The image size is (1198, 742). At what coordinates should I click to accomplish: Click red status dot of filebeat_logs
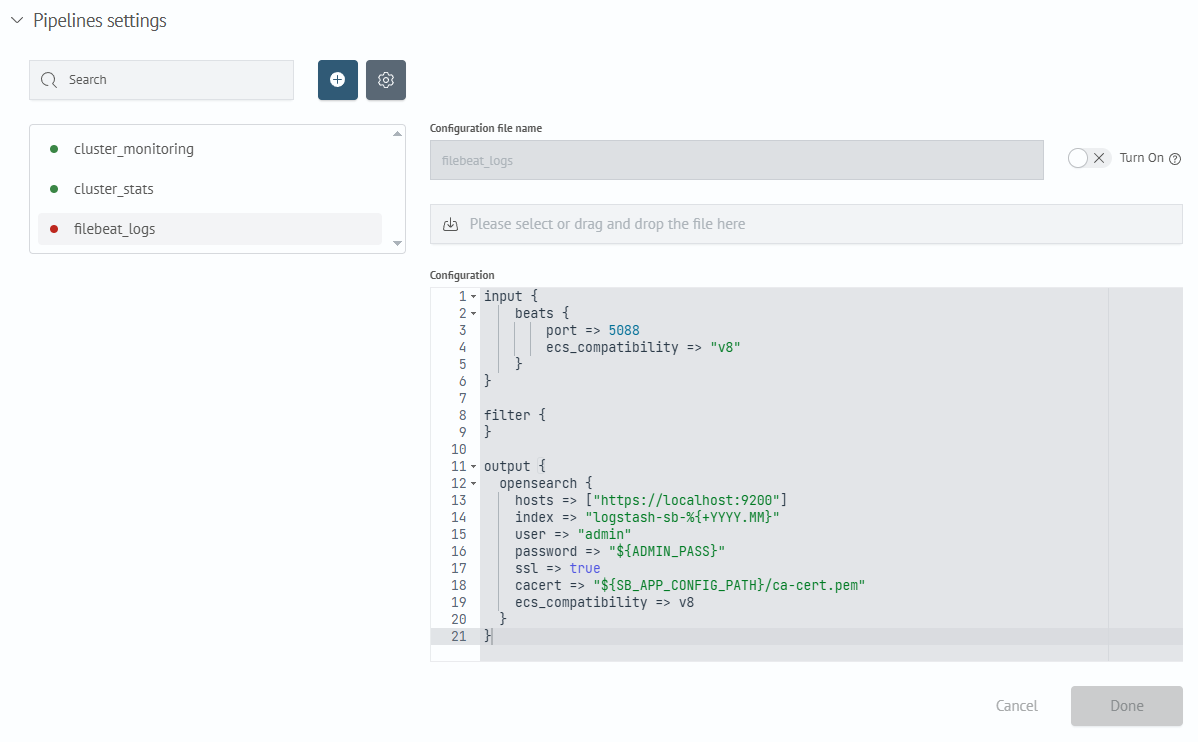tap(54, 229)
